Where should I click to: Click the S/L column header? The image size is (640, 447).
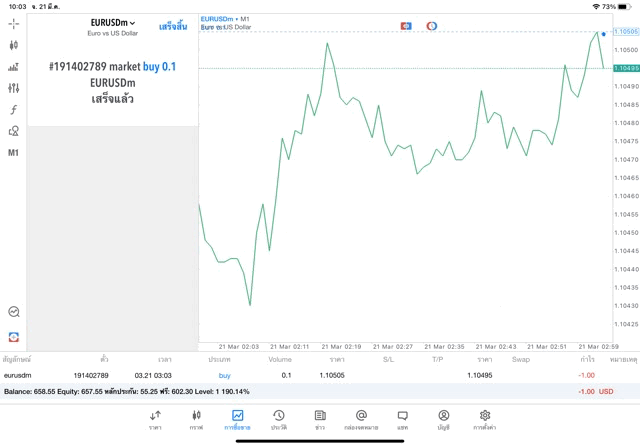[389, 360]
